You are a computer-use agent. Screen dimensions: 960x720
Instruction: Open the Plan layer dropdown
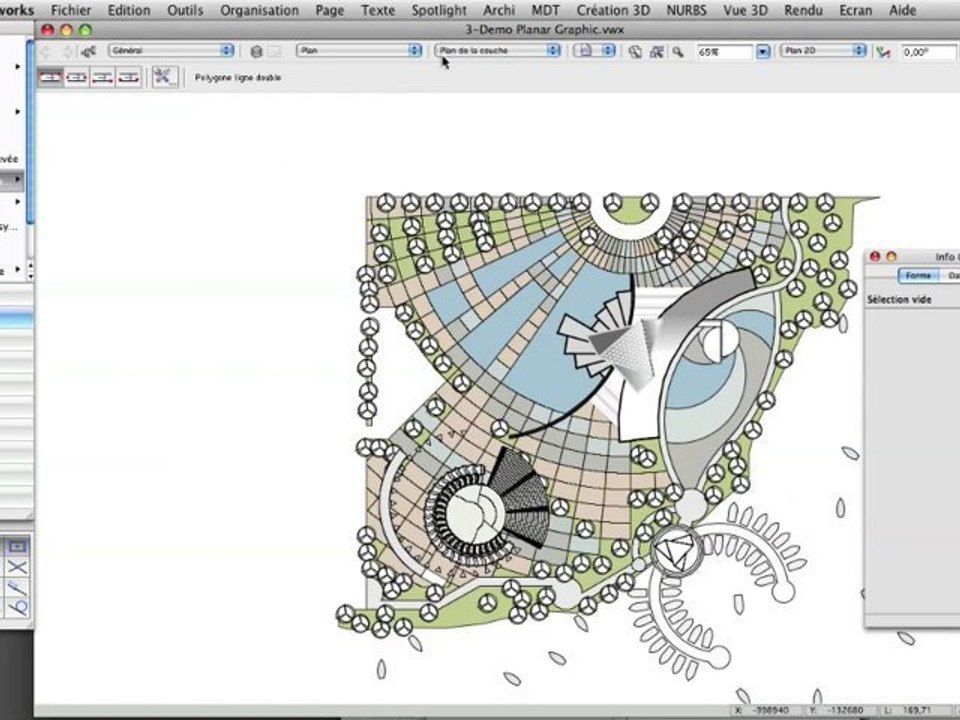[x=359, y=50]
